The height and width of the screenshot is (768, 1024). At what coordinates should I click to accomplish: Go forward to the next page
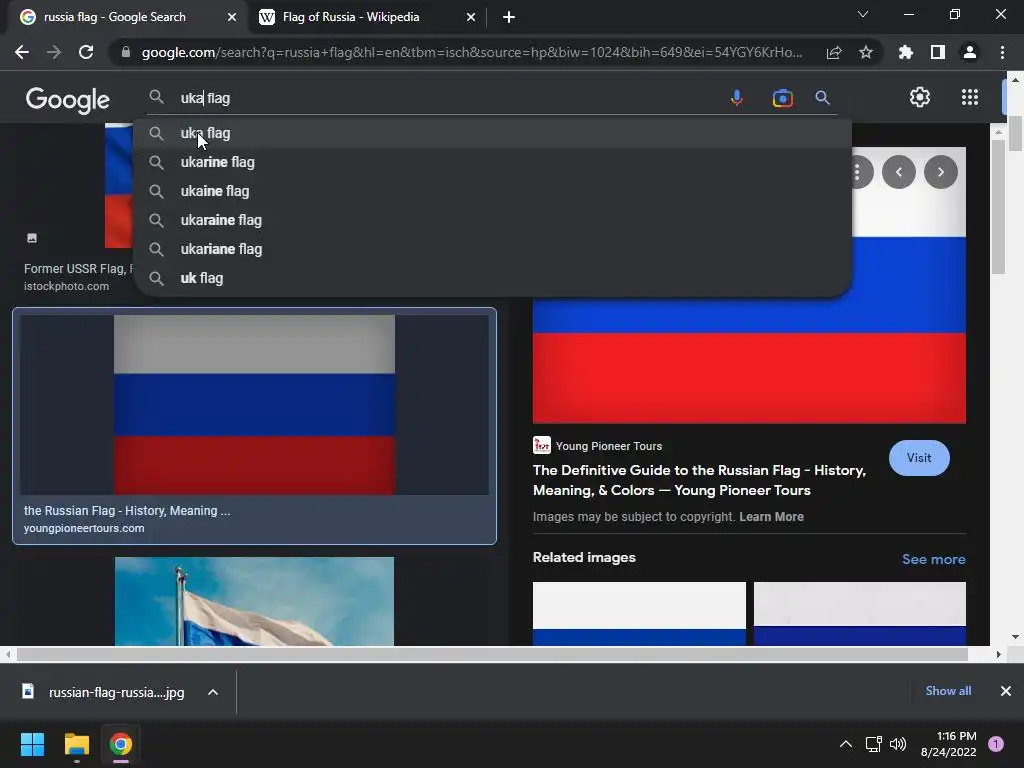[54, 52]
